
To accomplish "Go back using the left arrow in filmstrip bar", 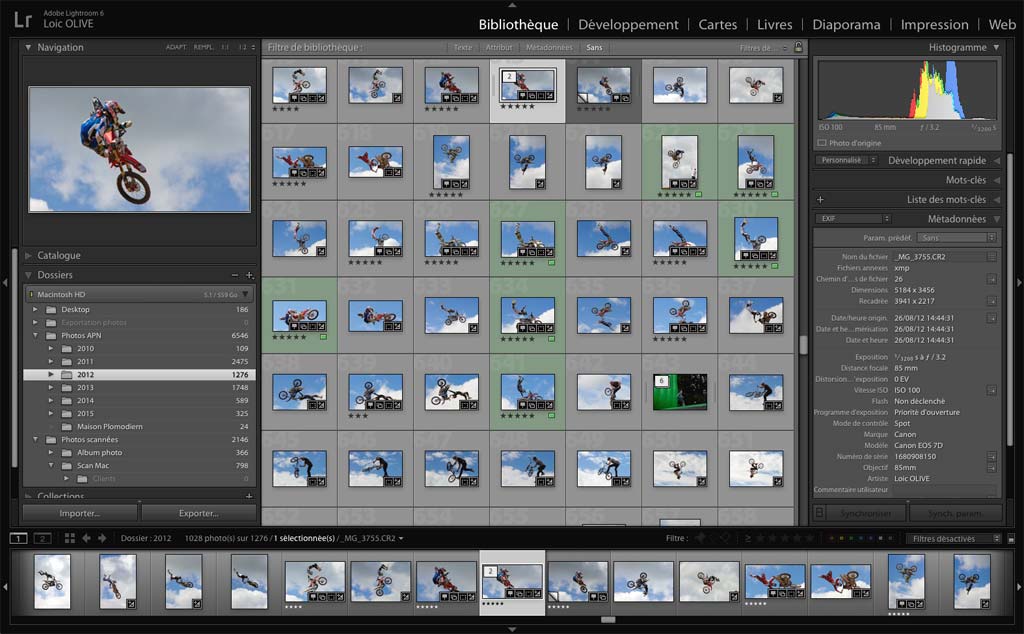I will [86, 538].
